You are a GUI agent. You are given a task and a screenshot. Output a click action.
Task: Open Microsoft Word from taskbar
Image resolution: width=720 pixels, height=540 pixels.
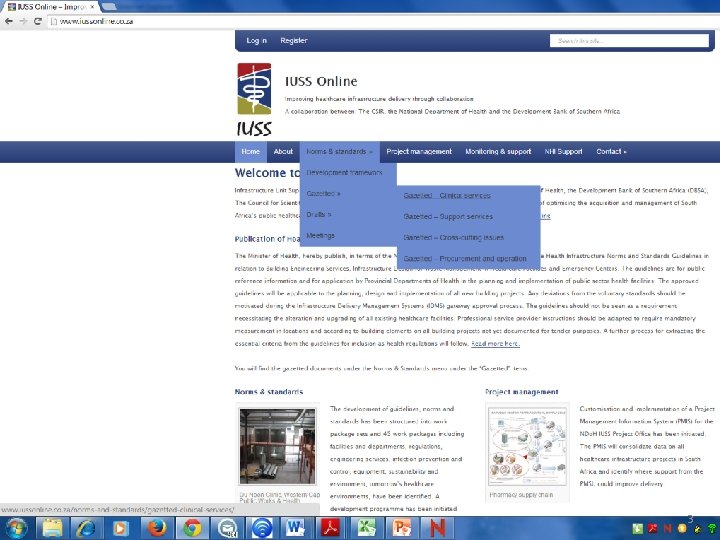(296, 529)
